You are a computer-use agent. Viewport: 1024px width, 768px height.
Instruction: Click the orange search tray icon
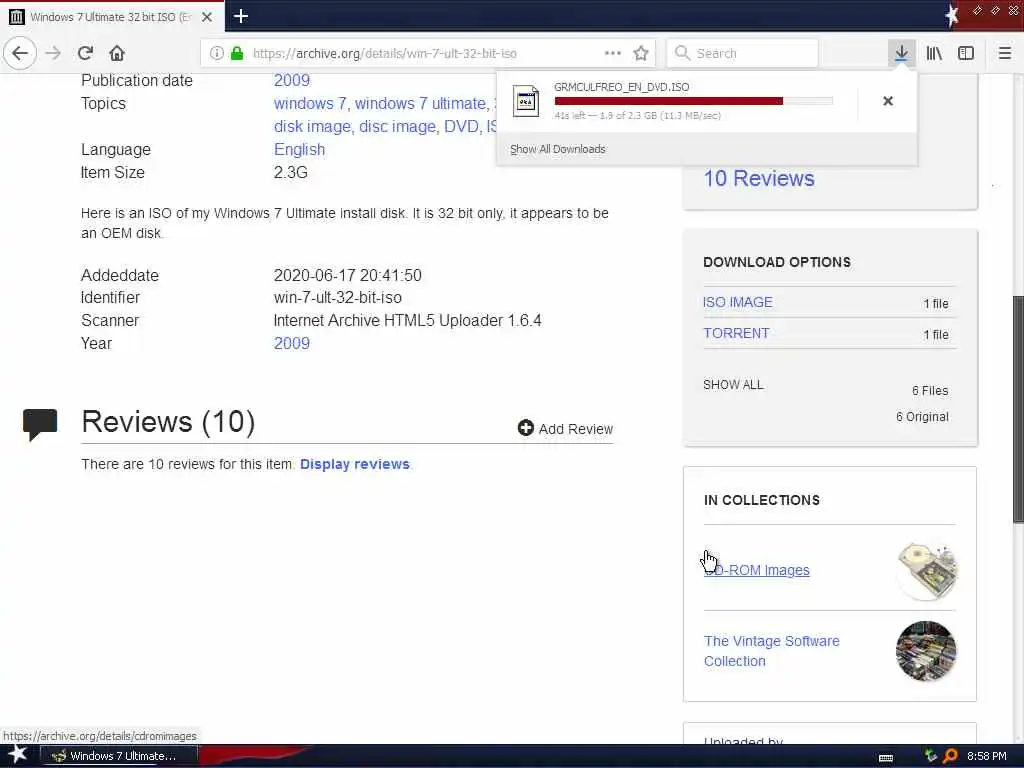point(950,756)
